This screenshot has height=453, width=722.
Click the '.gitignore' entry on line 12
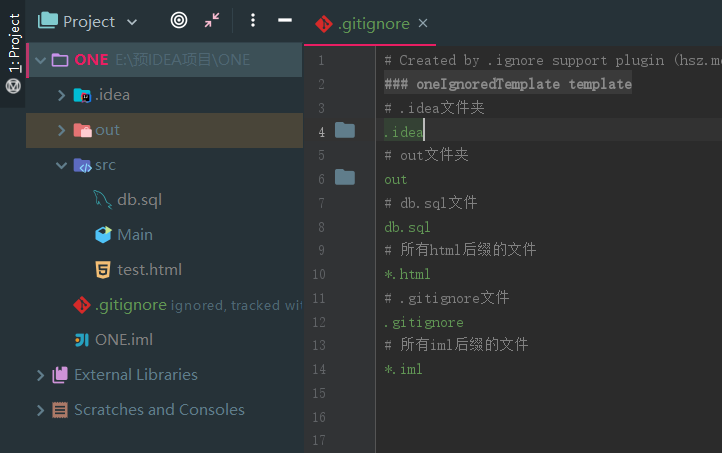click(x=424, y=322)
